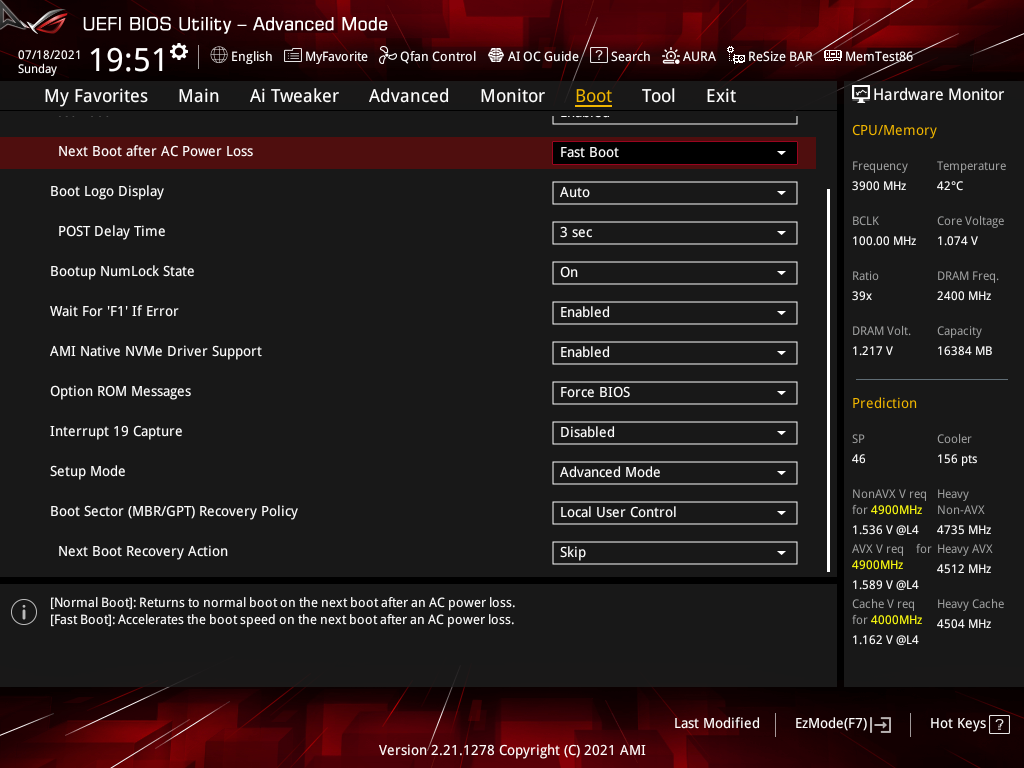Image resolution: width=1024 pixels, height=768 pixels.
Task: Open the Exit menu
Action: (x=720, y=95)
